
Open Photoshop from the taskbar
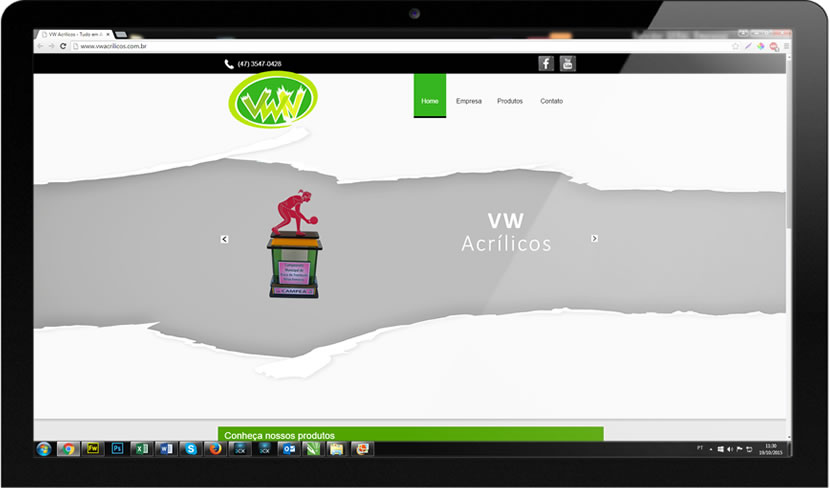pos(118,449)
